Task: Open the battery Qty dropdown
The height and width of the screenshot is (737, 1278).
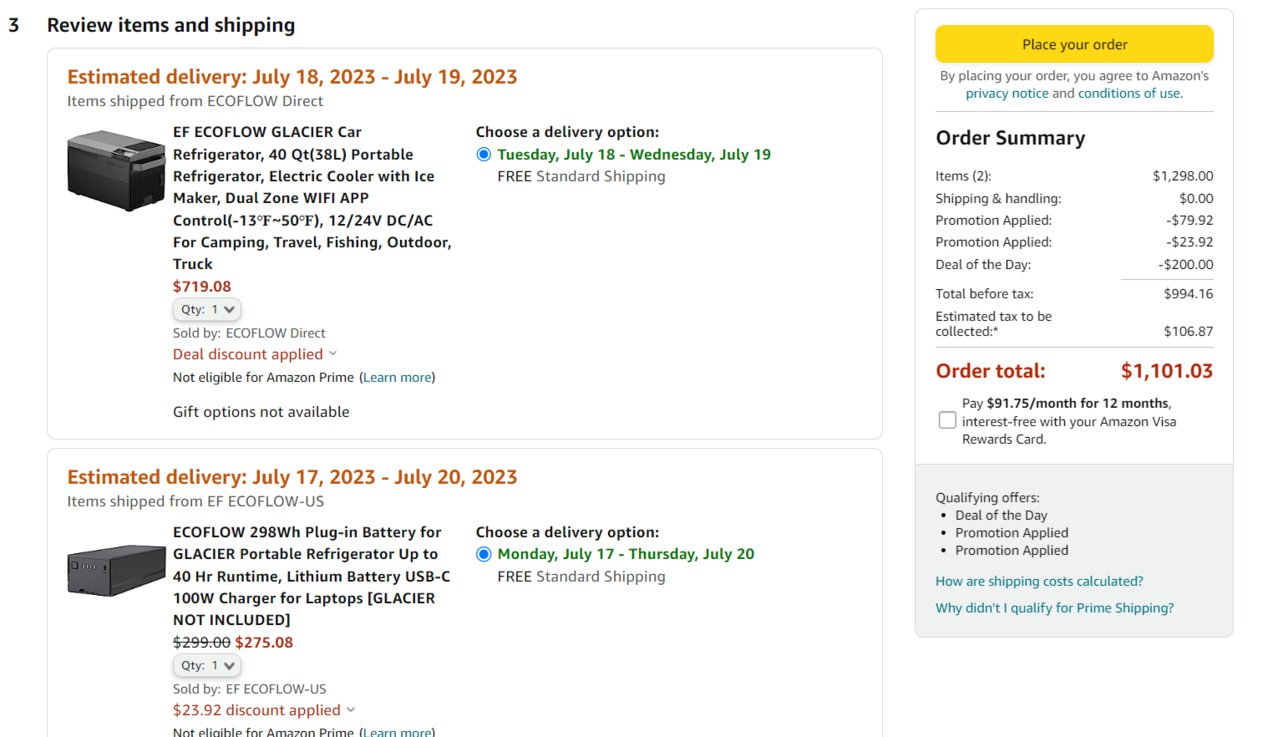Action: 207,666
